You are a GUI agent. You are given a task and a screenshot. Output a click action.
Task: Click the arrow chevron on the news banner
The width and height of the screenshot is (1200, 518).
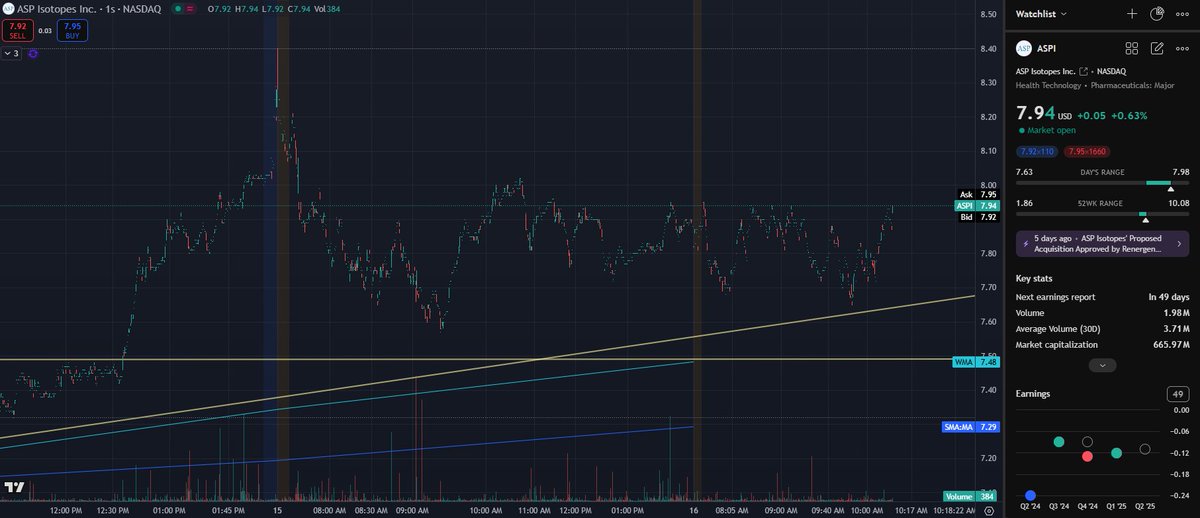pyautogui.click(x=1178, y=244)
